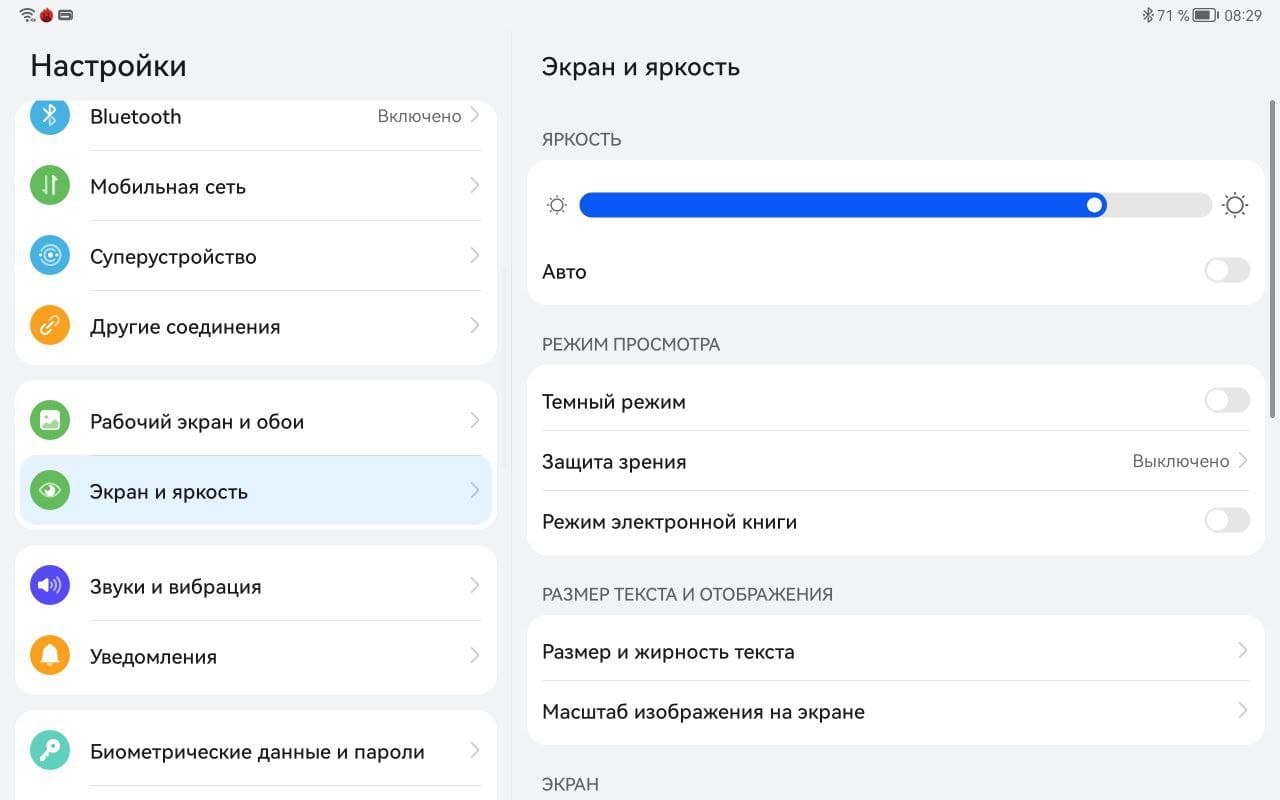Tap the Биометрические данные key icon

tap(50, 751)
